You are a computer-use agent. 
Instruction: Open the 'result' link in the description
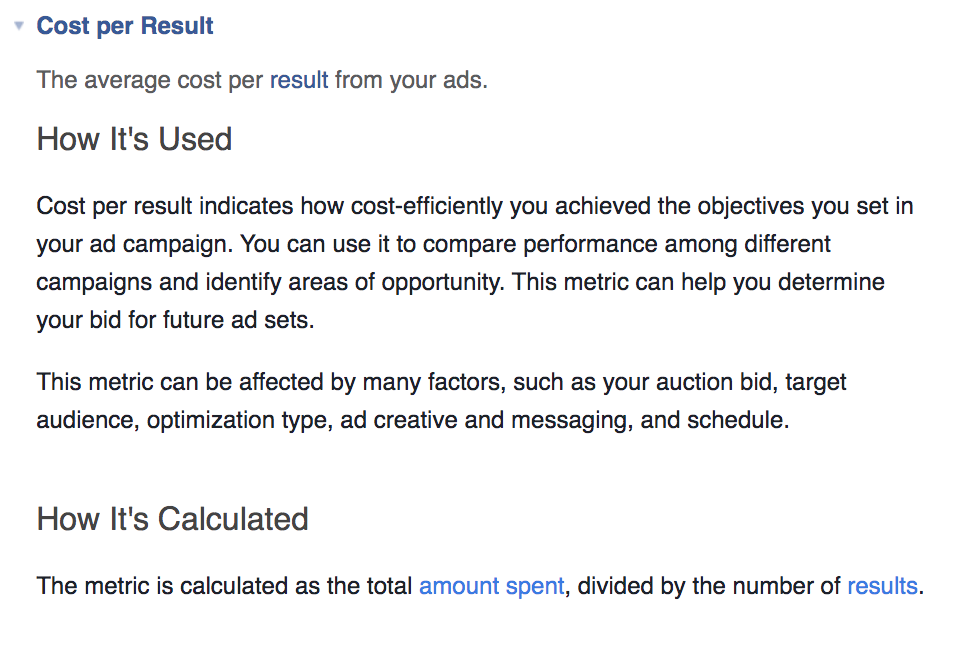coord(299,80)
